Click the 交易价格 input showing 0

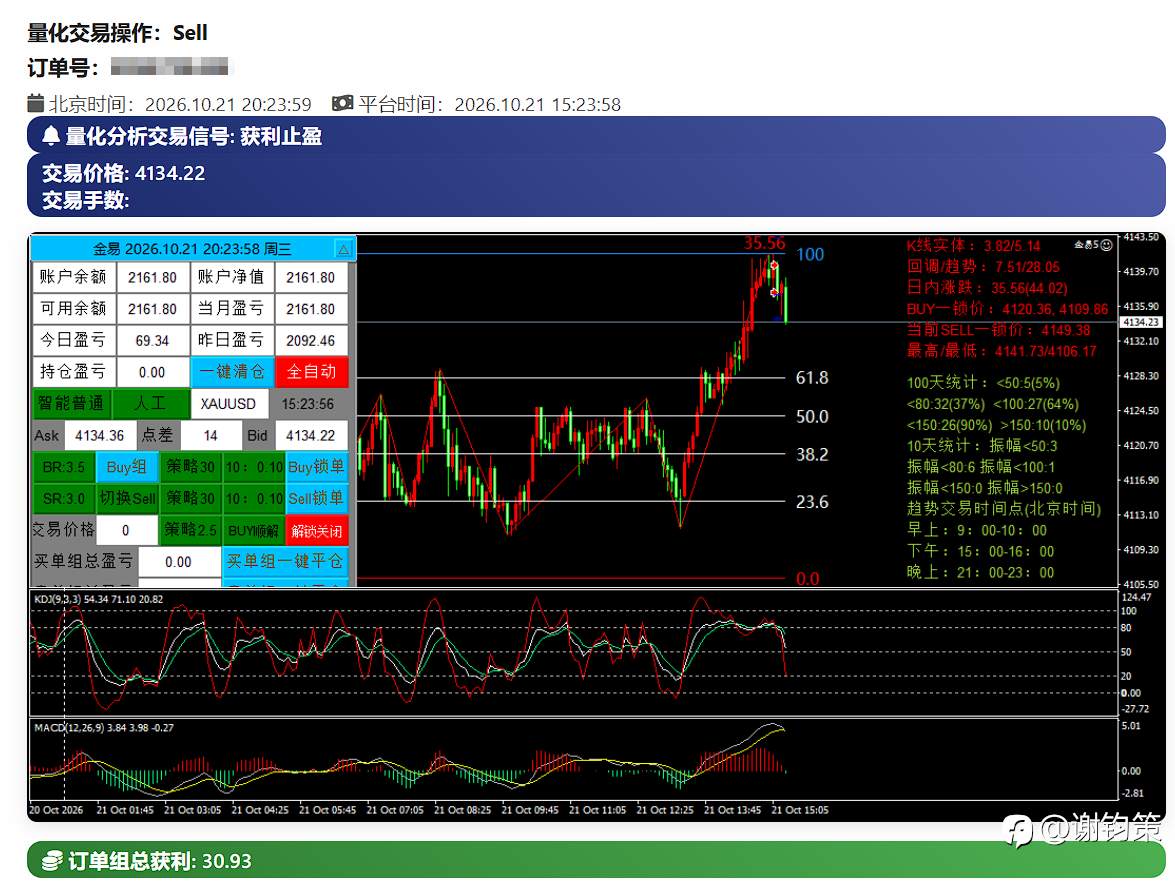[126, 531]
